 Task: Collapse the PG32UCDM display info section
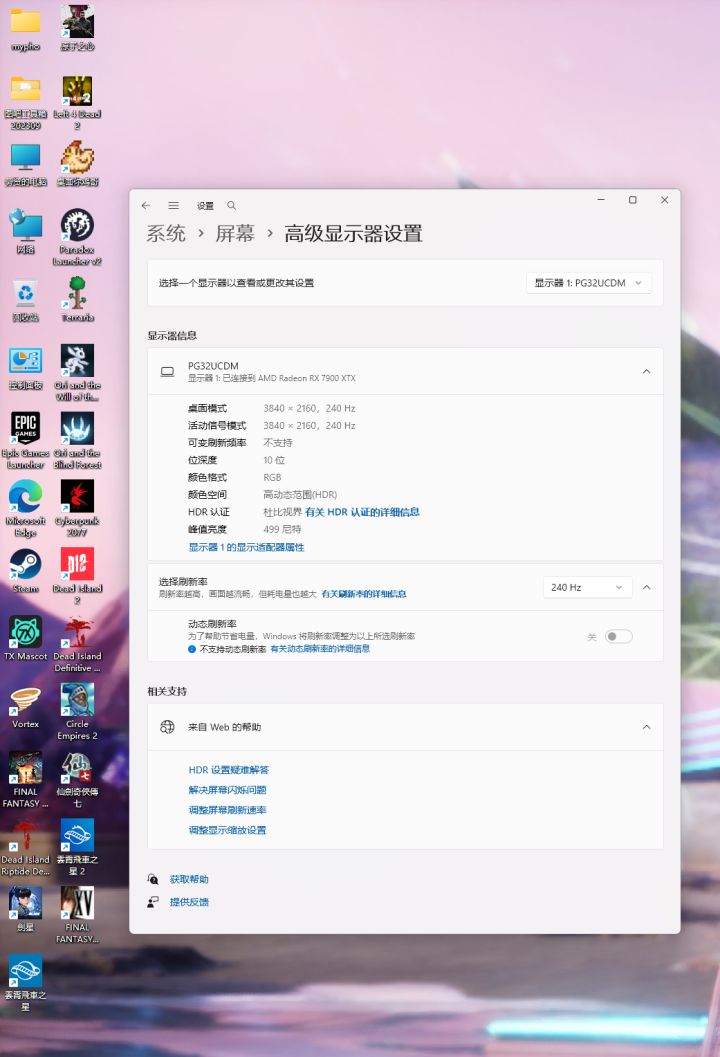tap(646, 371)
